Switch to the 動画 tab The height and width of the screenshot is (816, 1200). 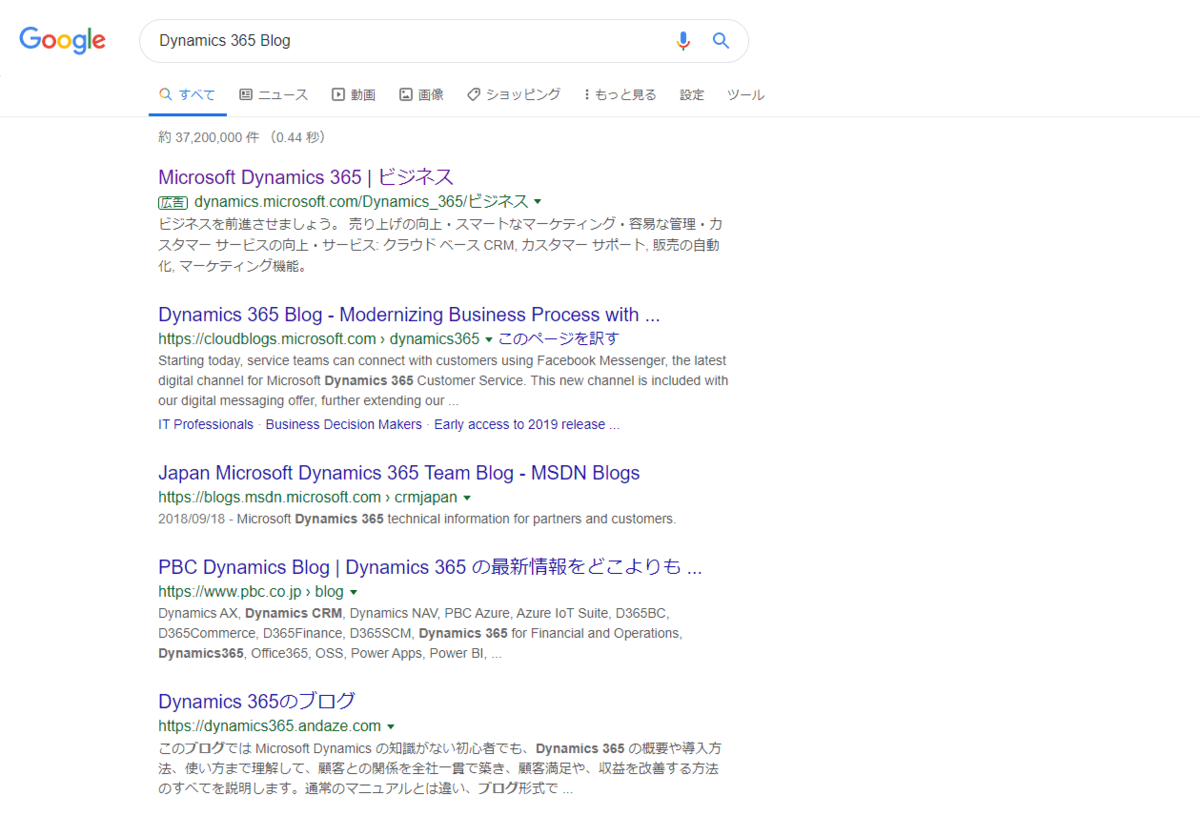pyautogui.click(x=353, y=95)
